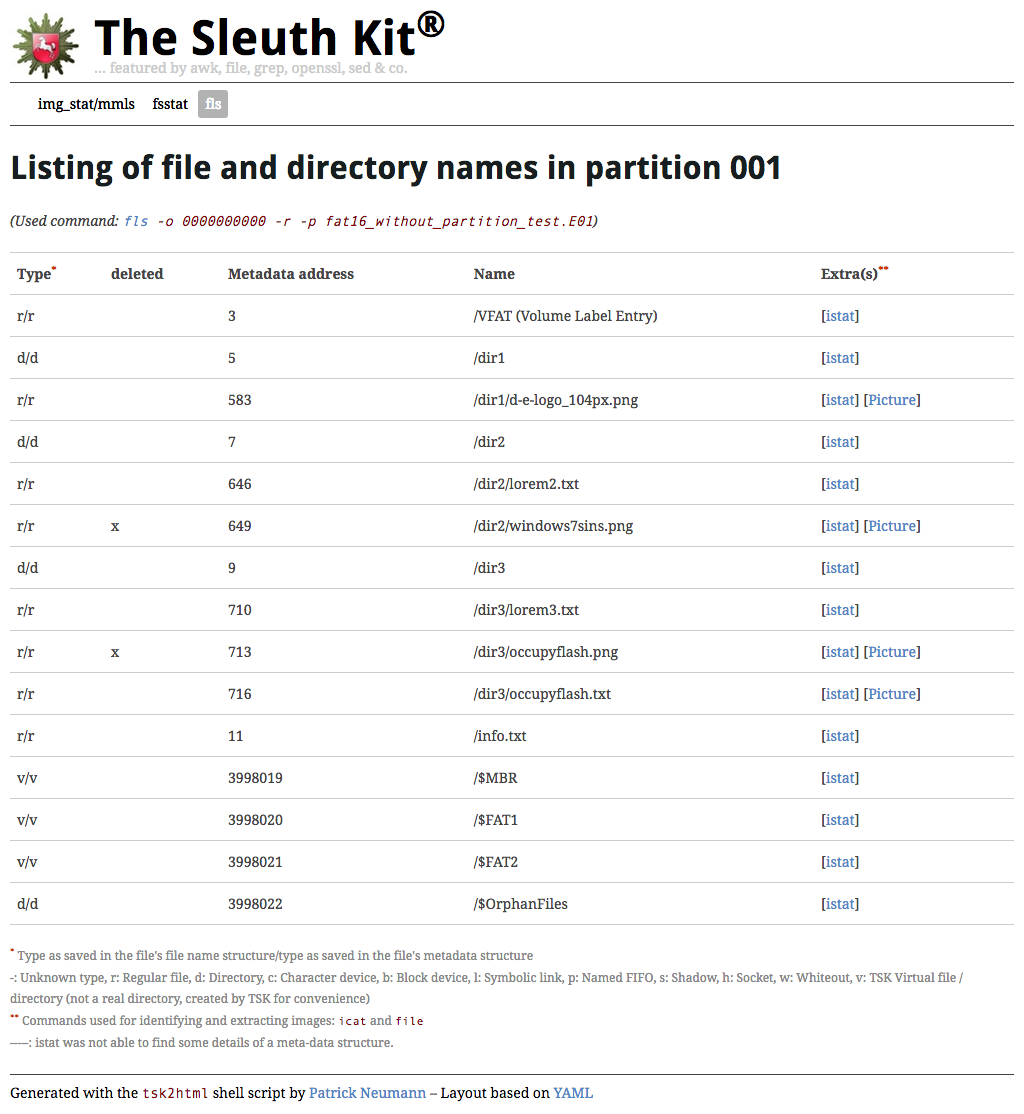Open istat link for /dir3
Screen dimensions: 1024x1114
[x=840, y=567]
